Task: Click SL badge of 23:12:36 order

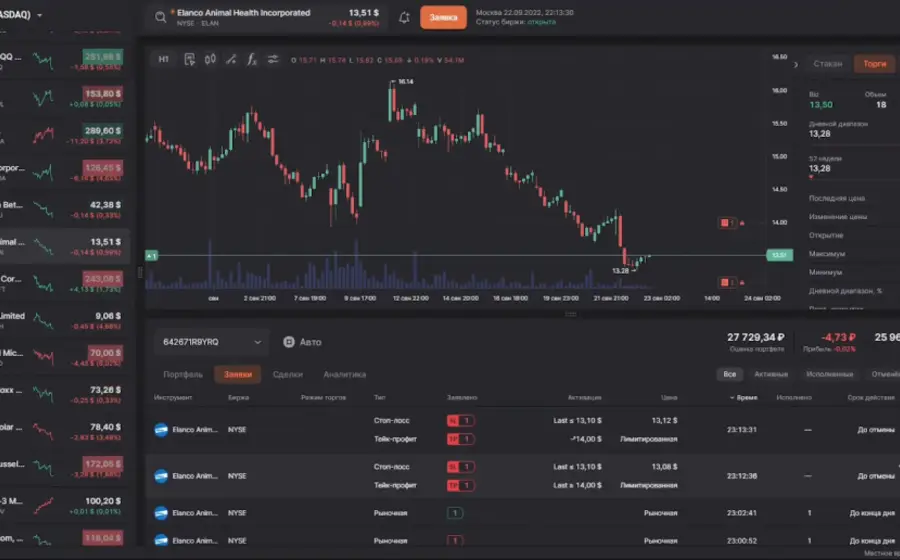Action: 460,466
